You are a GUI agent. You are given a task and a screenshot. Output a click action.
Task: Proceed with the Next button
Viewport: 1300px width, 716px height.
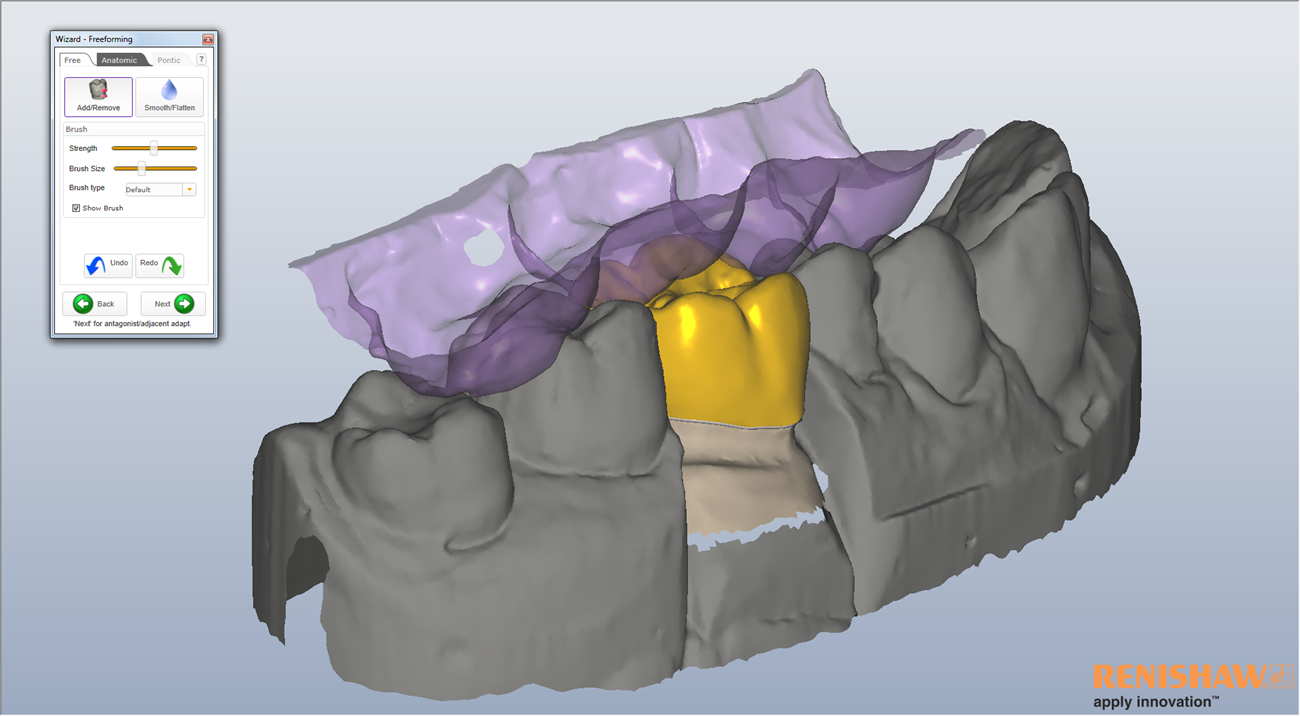173,304
